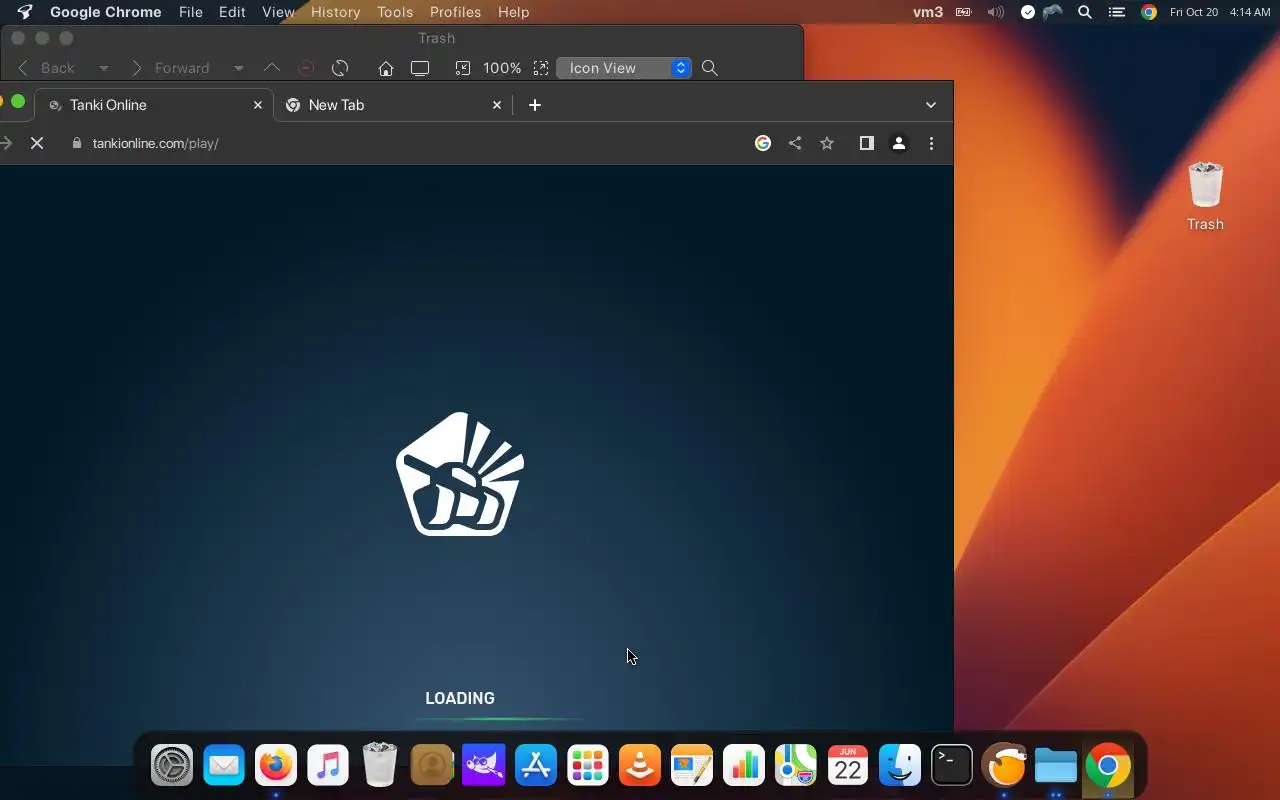The width and height of the screenshot is (1280, 800).
Task: Expand Chrome tab search chevron
Action: (931, 105)
